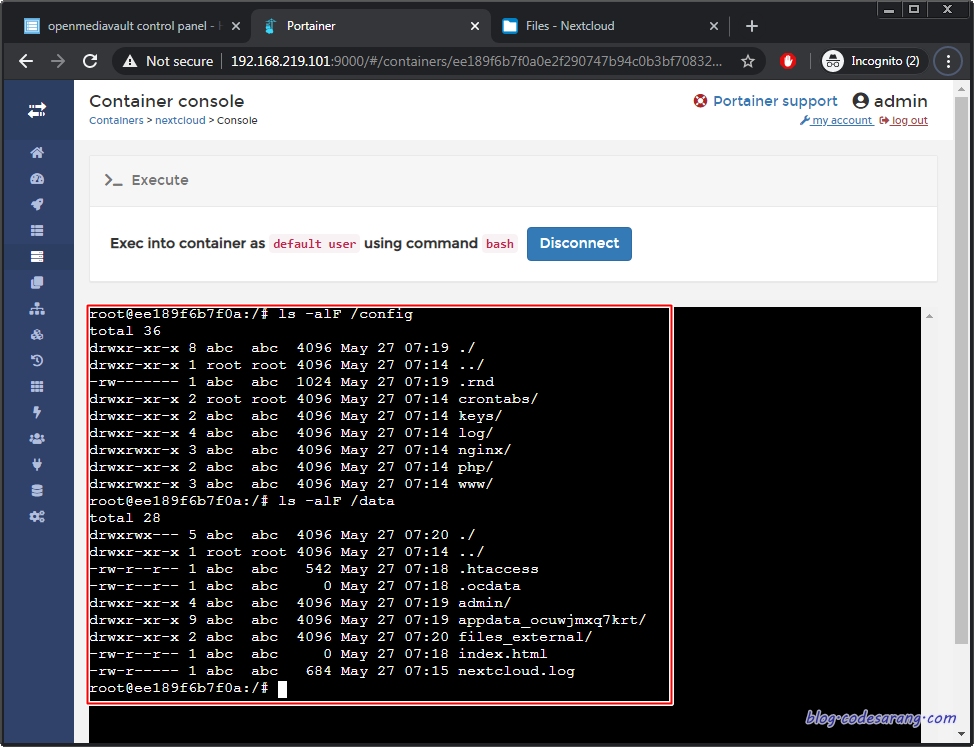Click the 'ls -alF /config' command text
Screen dimensions: 974x747
[x=345, y=314]
